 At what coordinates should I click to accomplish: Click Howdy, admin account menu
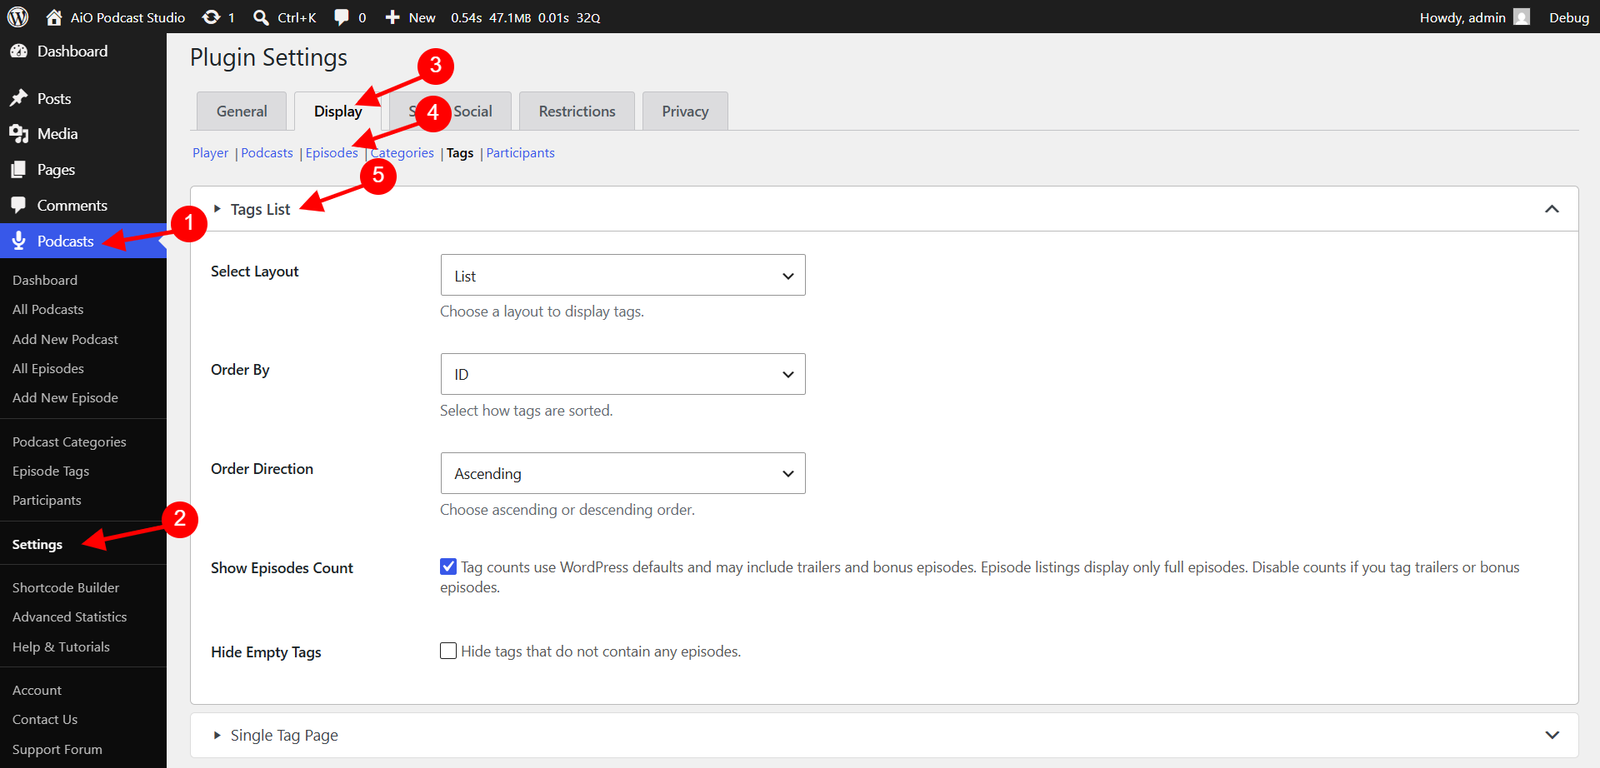coord(1474,17)
